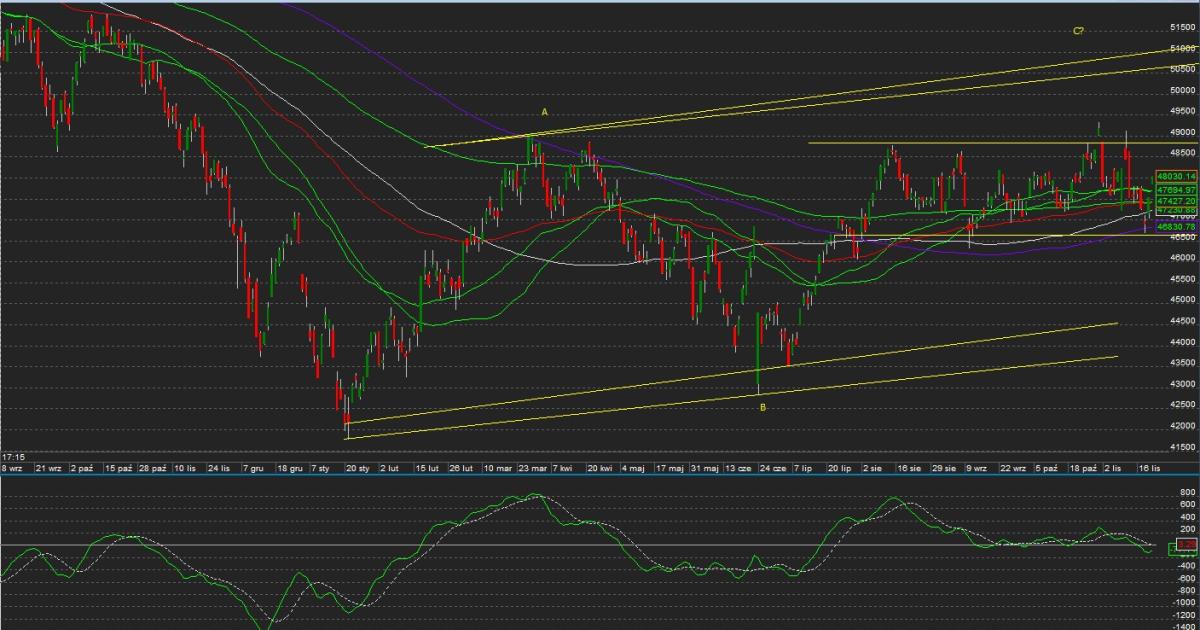Select the 13 cze date marker
The height and width of the screenshot is (630, 1200).
pyautogui.click(x=738, y=467)
